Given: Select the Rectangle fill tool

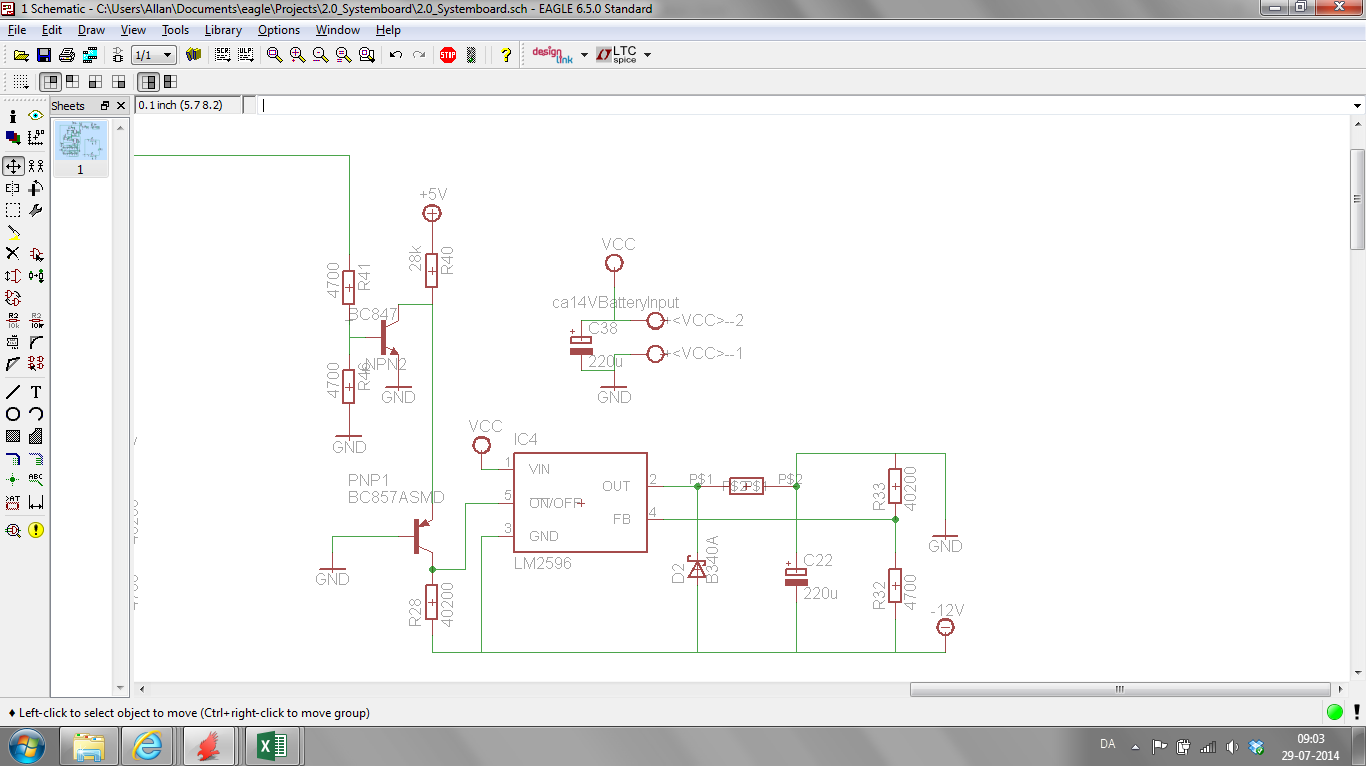Looking at the screenshot, I should 13,436.
